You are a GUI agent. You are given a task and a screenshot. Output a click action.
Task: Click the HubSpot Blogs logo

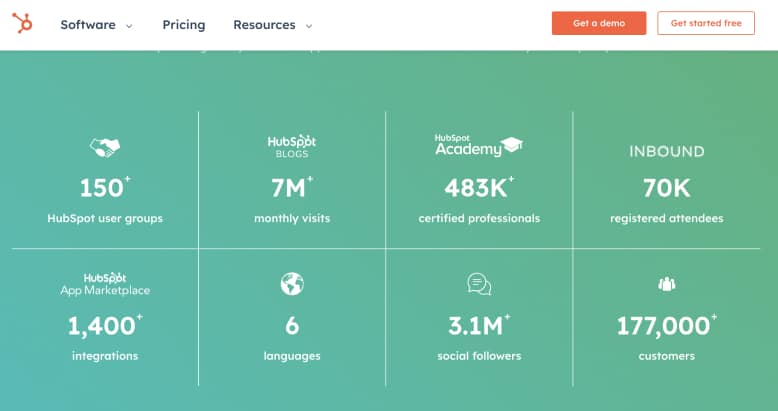pos(292,146)
